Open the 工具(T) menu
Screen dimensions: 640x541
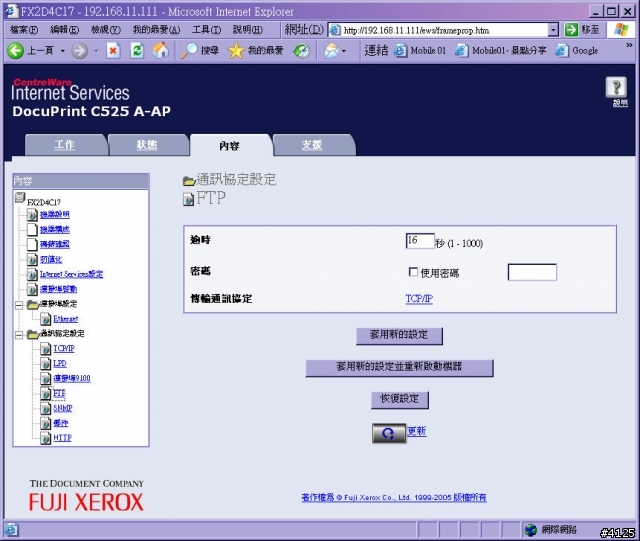207,30
